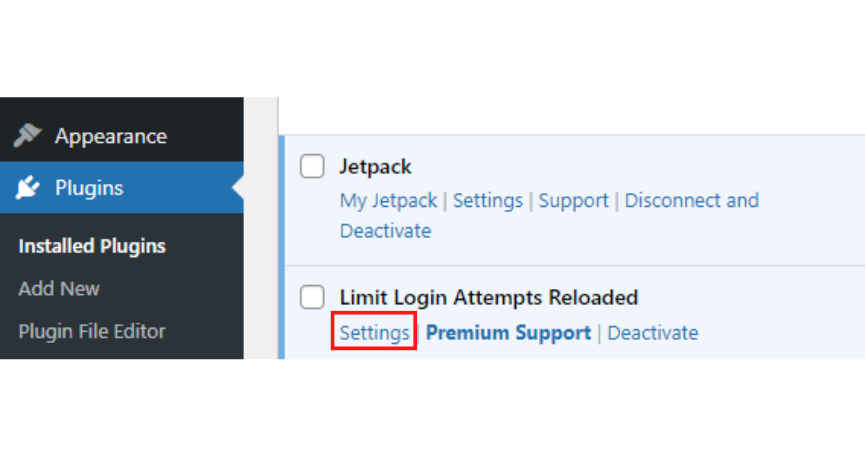Open the Add New plugin page
The width and height of the screenshot is (865, 456).
(x=59, y=288)
